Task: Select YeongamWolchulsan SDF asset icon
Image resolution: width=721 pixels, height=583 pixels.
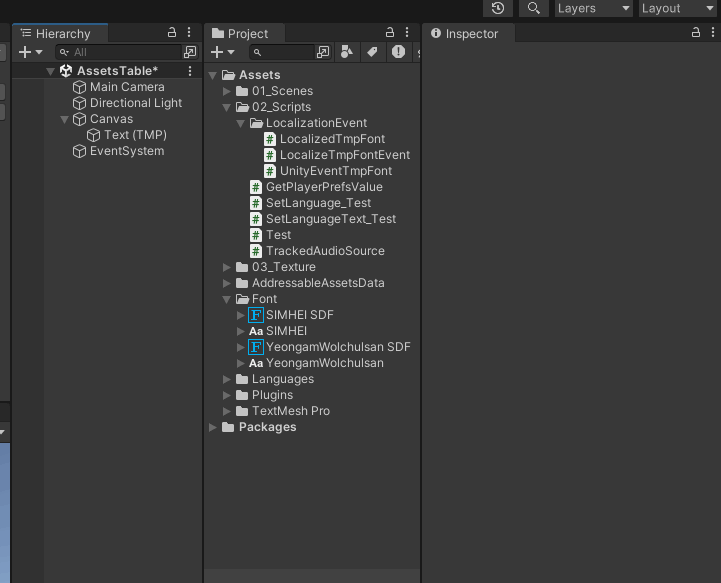Action: [256, 347]
